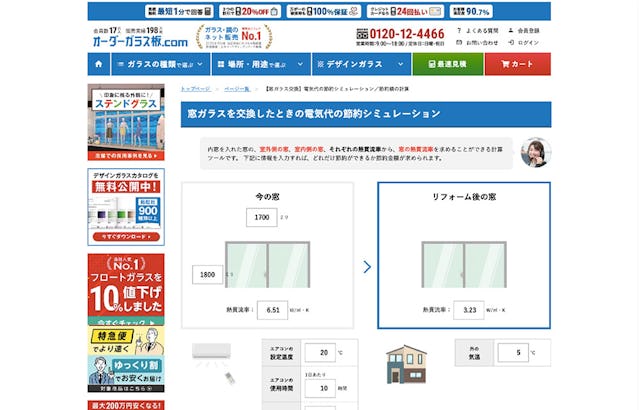The height and width of the screenshot is (410, 640).
Task: Click the calculator icon in 最速見積
Action: click(x=432, y=64)
